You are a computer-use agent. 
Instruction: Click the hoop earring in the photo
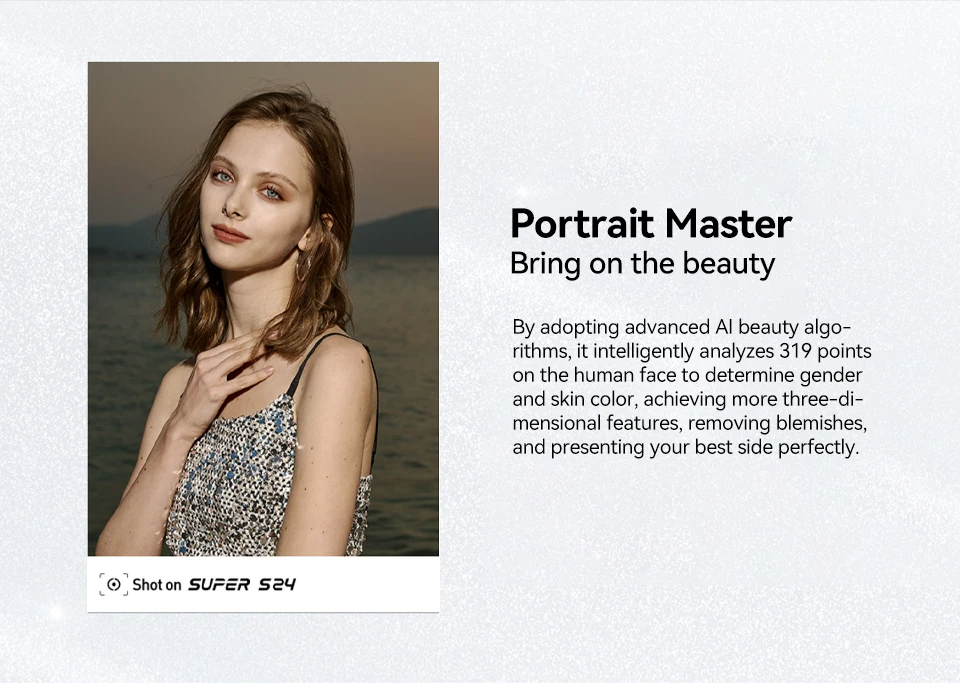pos(302,266)
